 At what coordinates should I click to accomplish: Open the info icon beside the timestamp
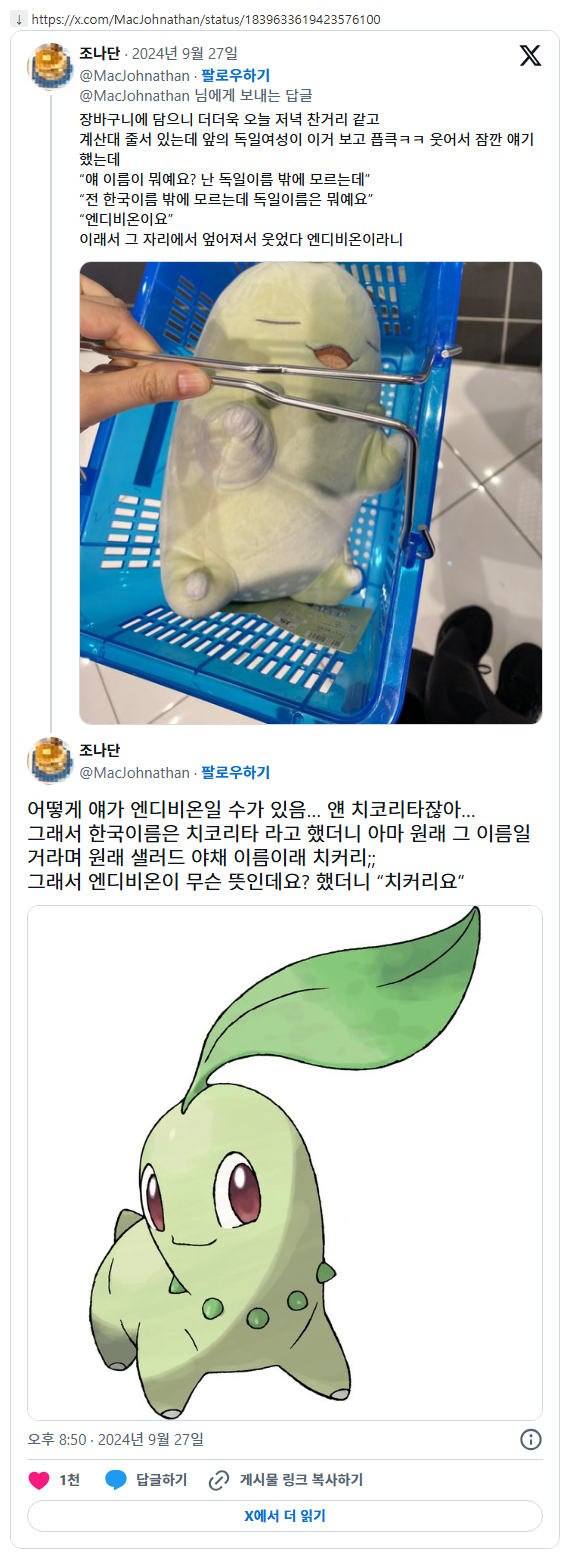pos(531,1439)
